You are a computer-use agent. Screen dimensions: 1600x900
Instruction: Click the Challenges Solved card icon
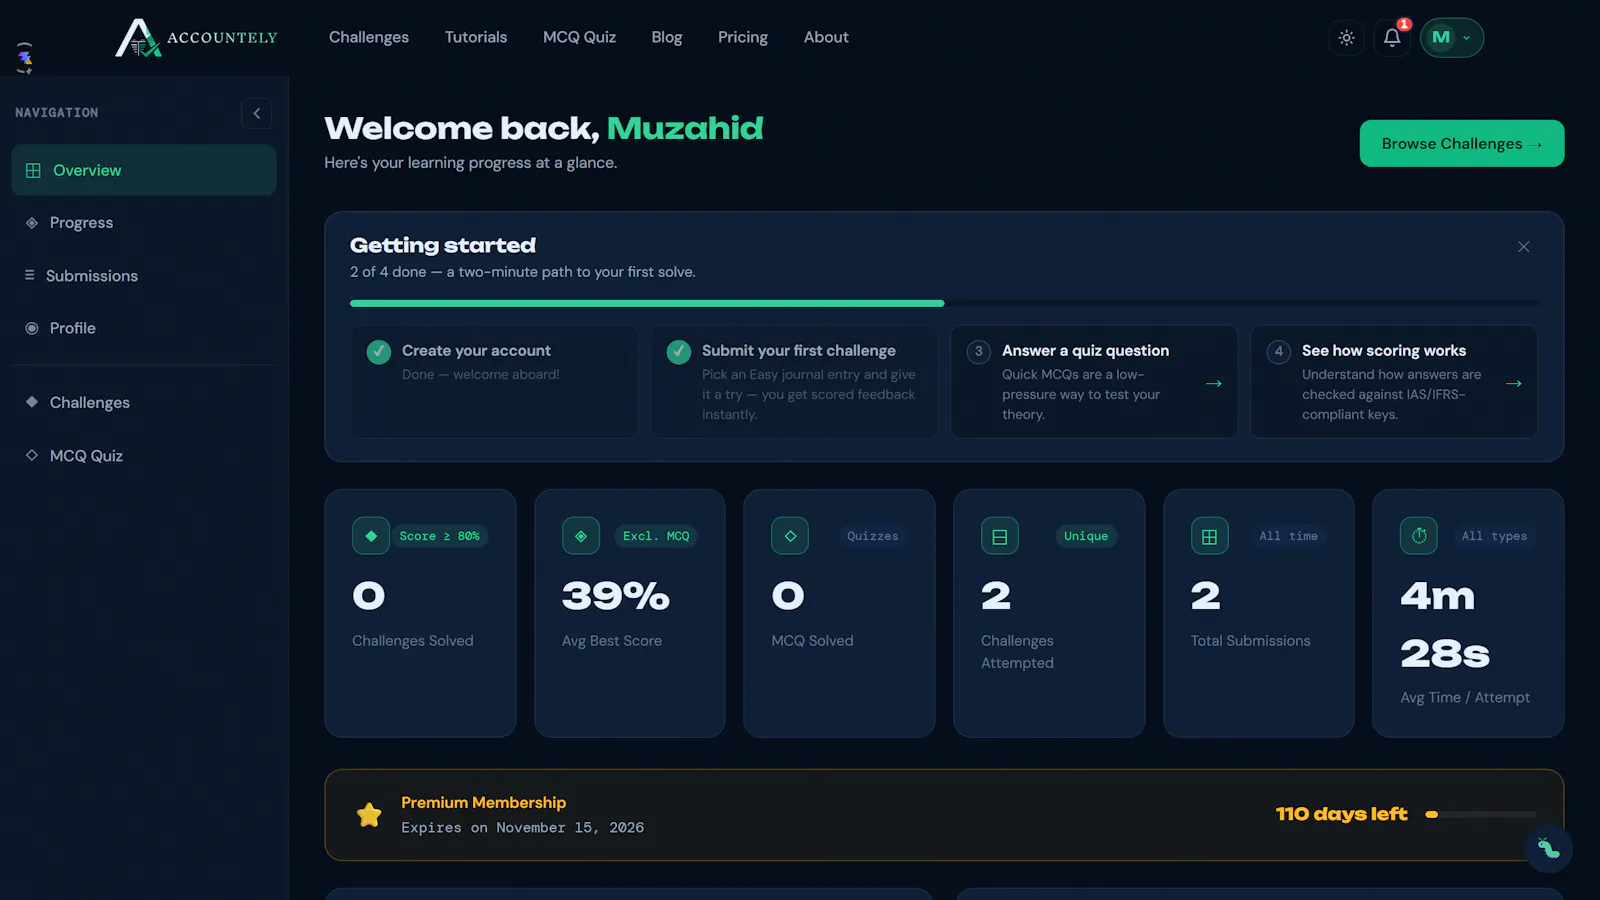tap(371, 536)
